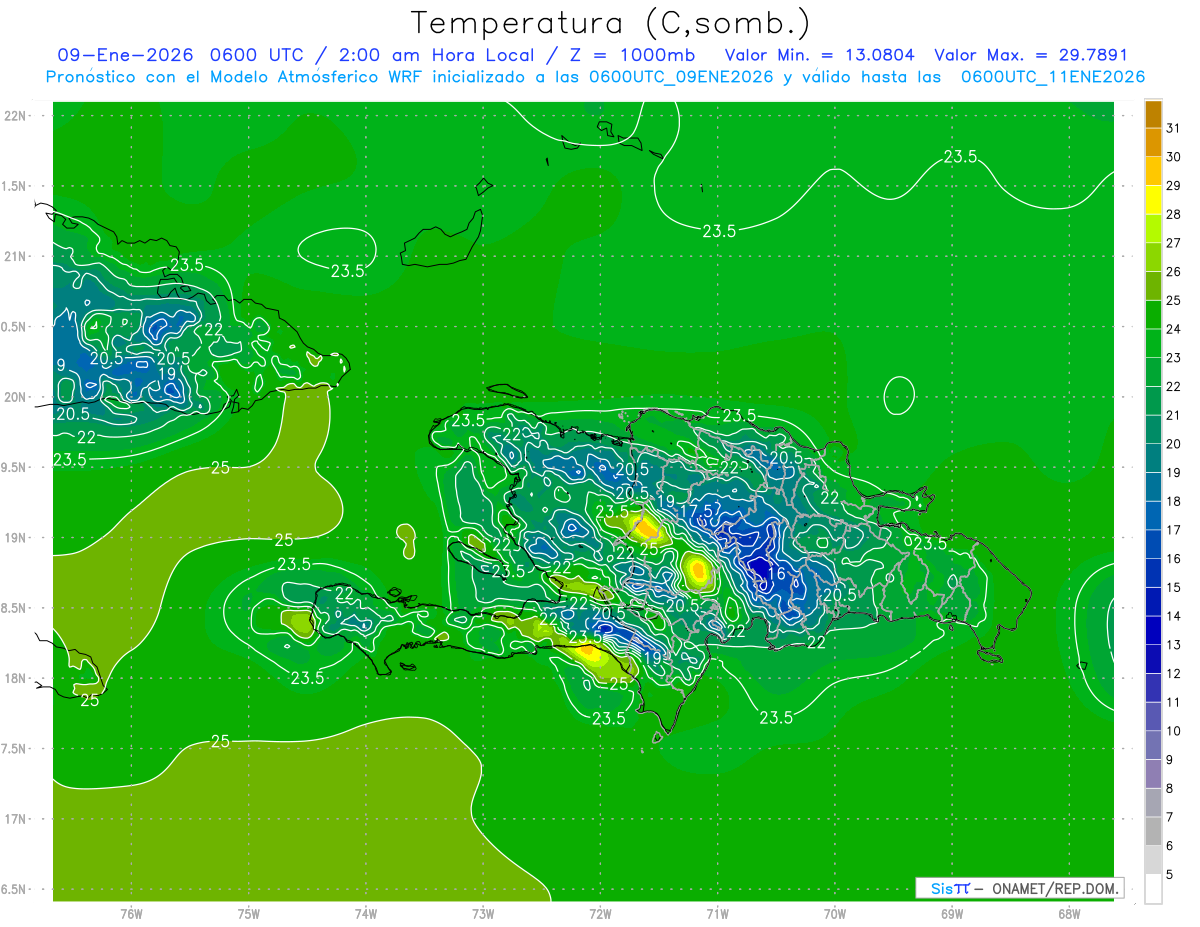This screenshot has height=927, width=1200.
Task: Click the '0600UTC_09ENE2026' initialization time
Action: click(681, 77)
